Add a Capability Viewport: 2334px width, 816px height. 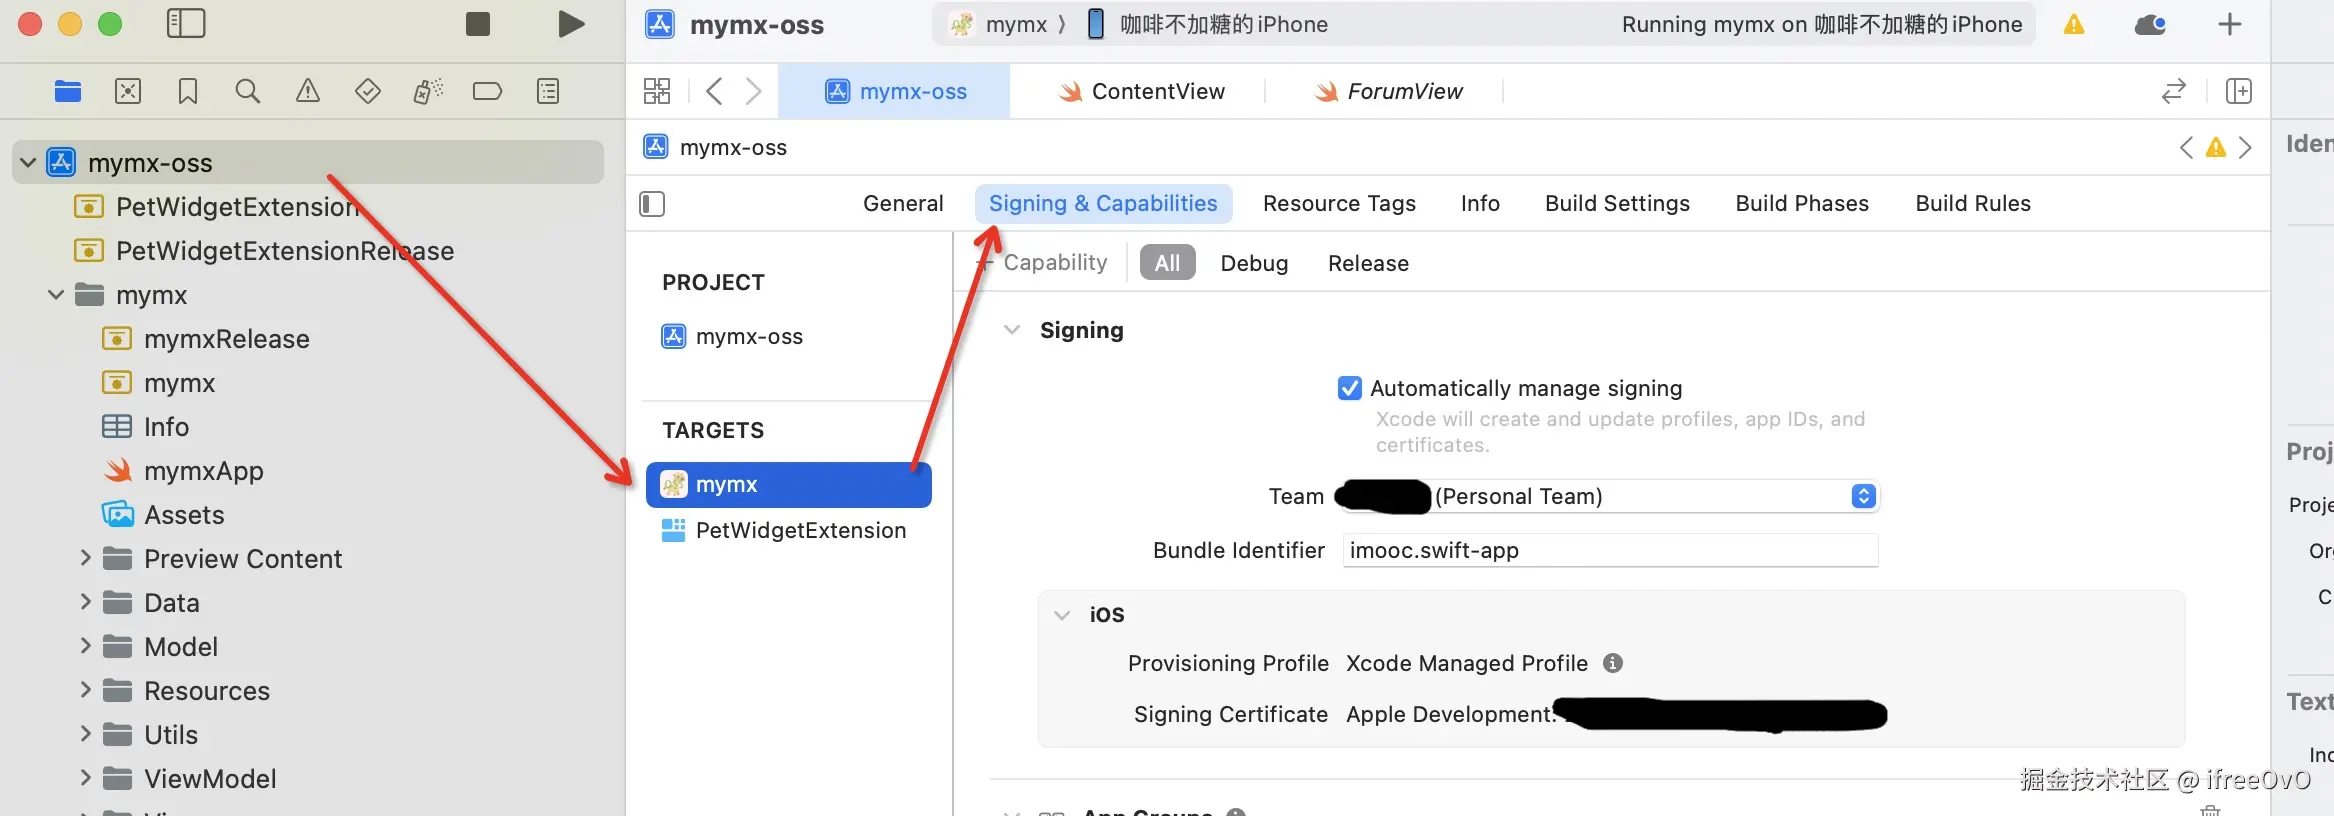click(1042, 263)
